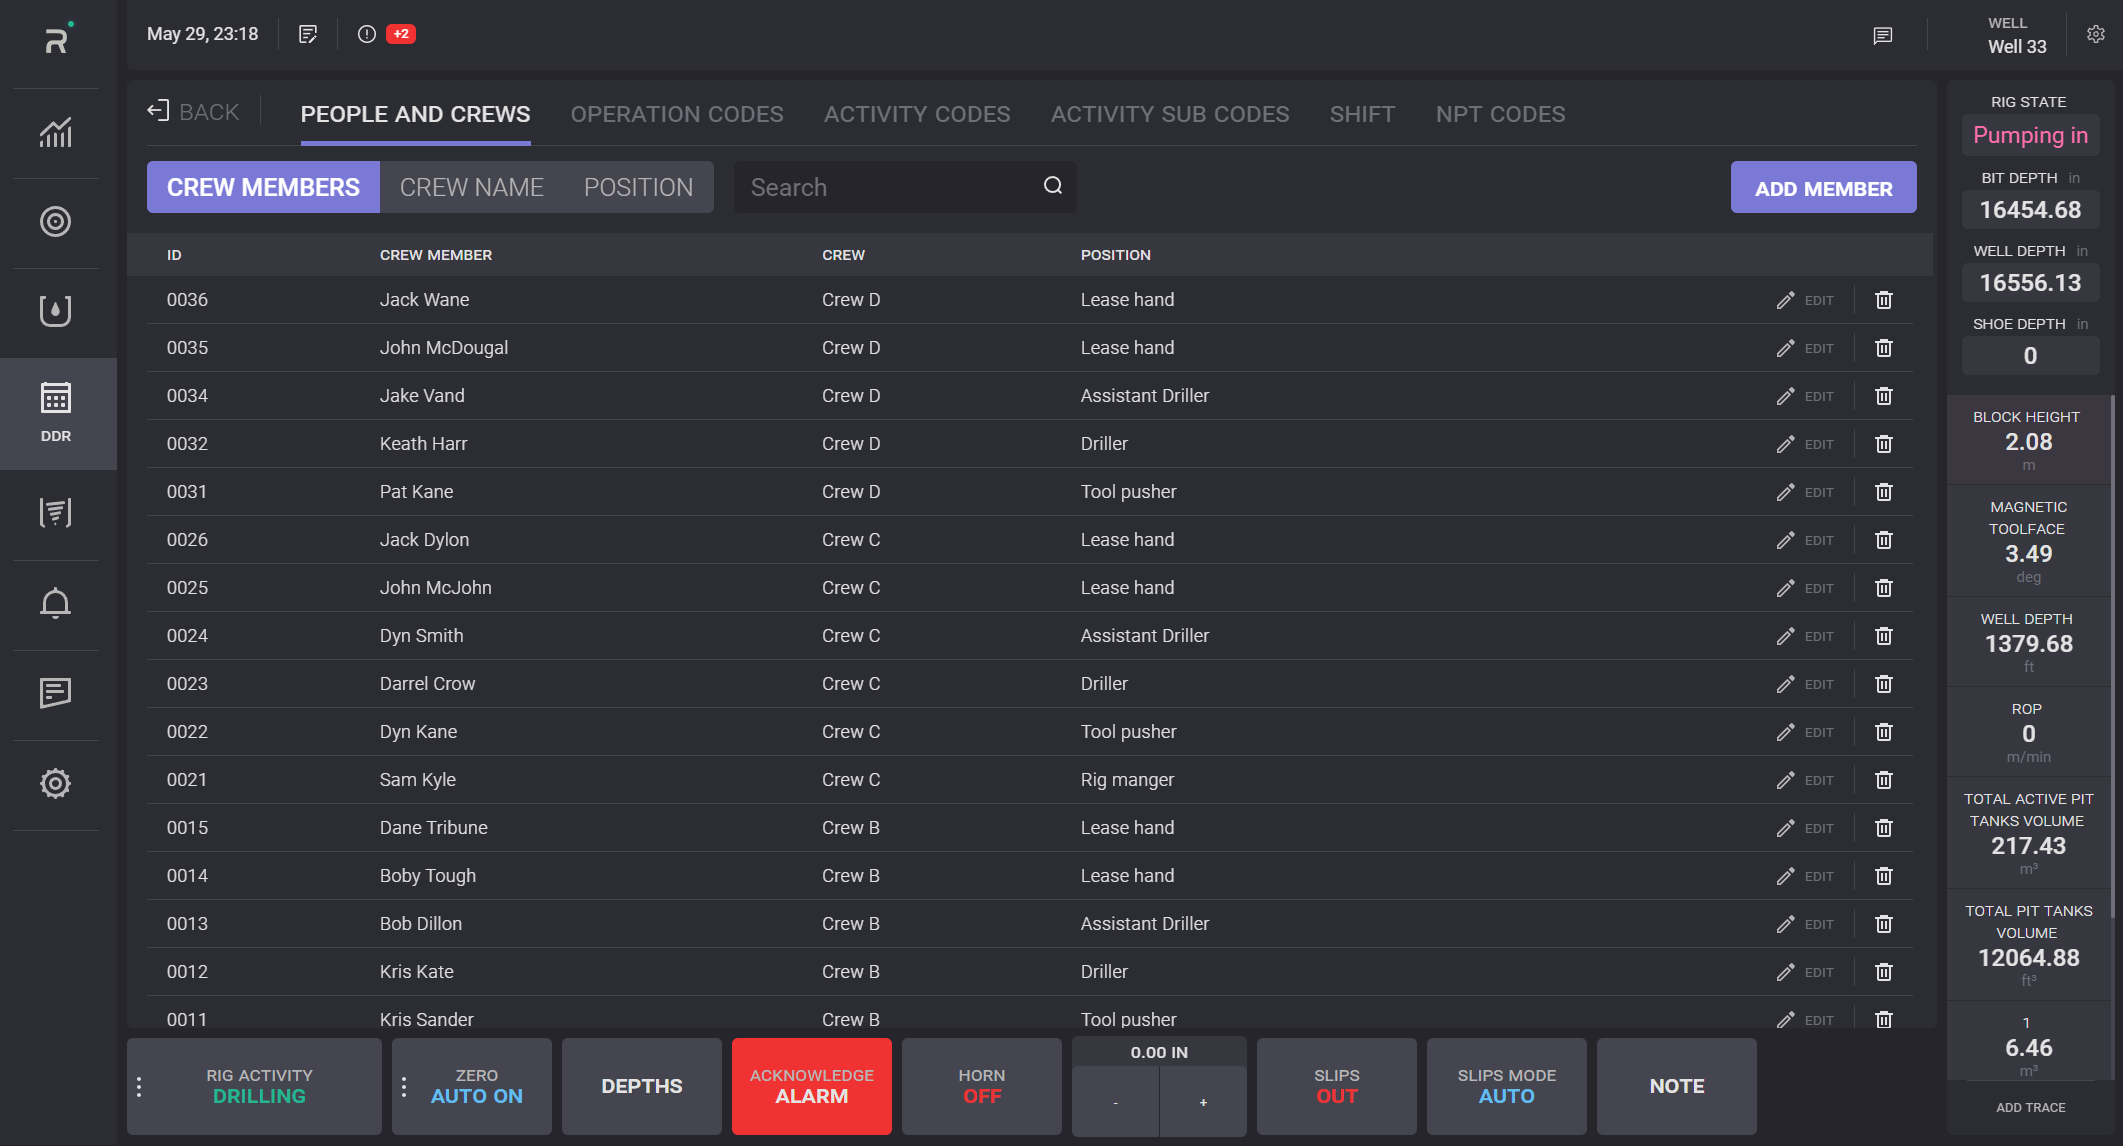Viewport: 2123px width, 1146px height.
Task: Switch to Operation Codes tab
Action: tap(677, 114)
